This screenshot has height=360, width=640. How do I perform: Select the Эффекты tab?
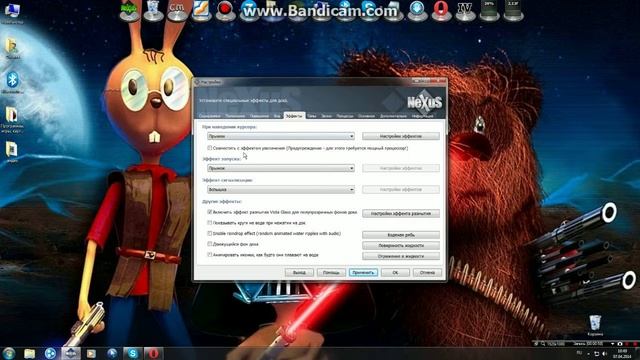point(294,116)
